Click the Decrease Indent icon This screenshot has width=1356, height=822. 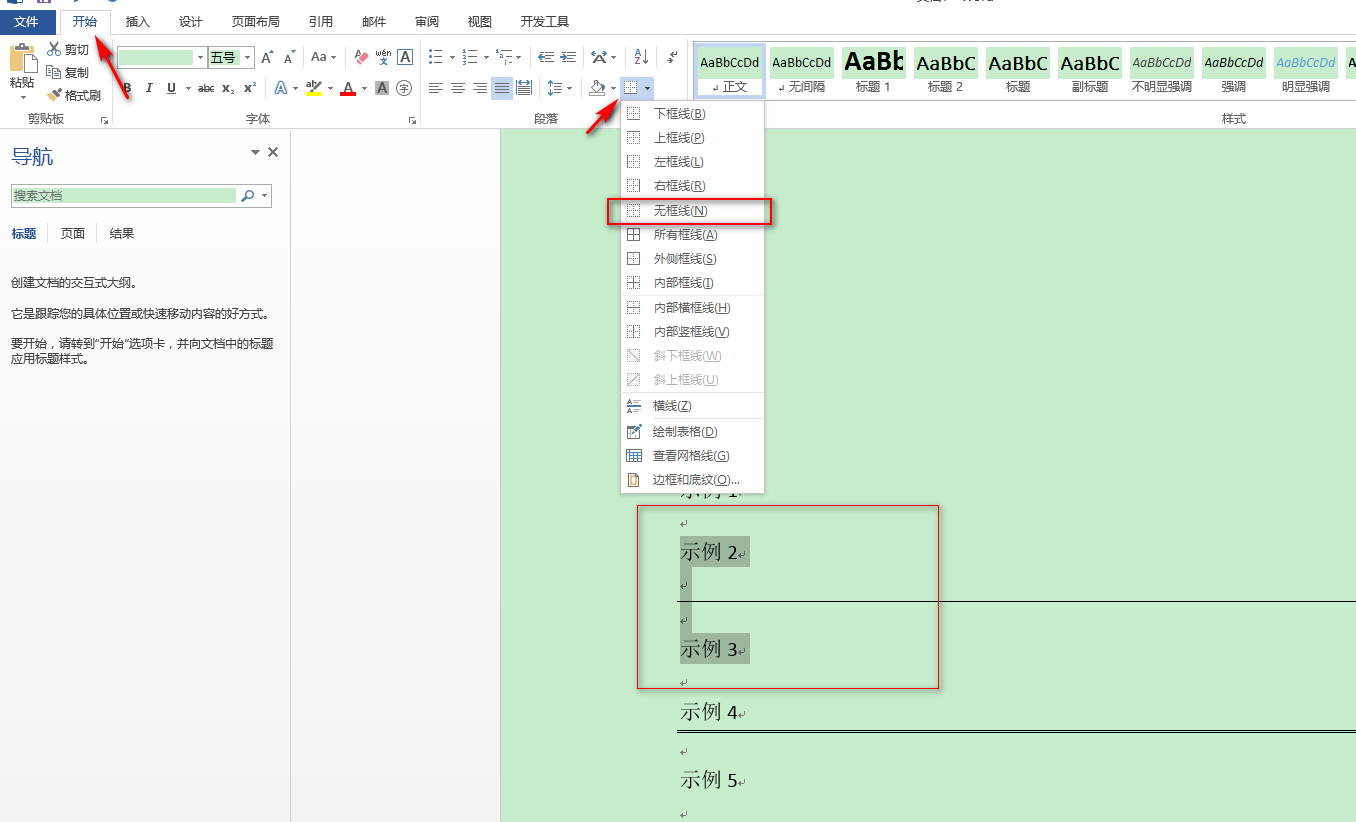pyautogui.click(x=546, y=57)
